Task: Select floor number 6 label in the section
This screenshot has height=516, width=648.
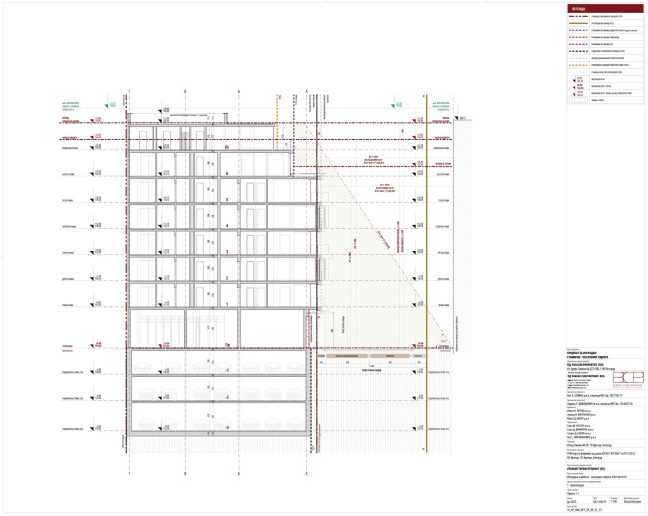Action: point(227,174)
